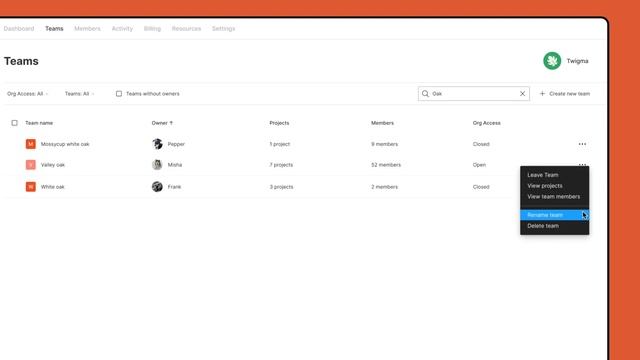Click Pepper's avatar
This screenshot has width=640, height=360.
157,144
